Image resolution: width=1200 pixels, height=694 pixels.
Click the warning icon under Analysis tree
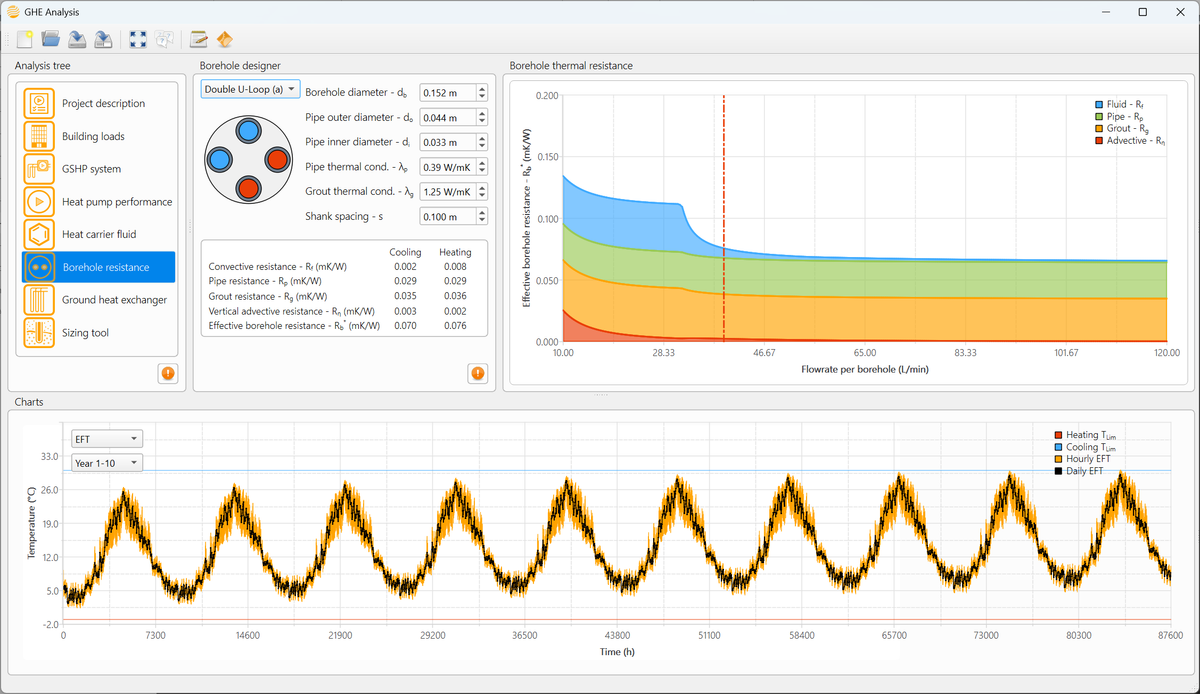click(x=167, y=373)
